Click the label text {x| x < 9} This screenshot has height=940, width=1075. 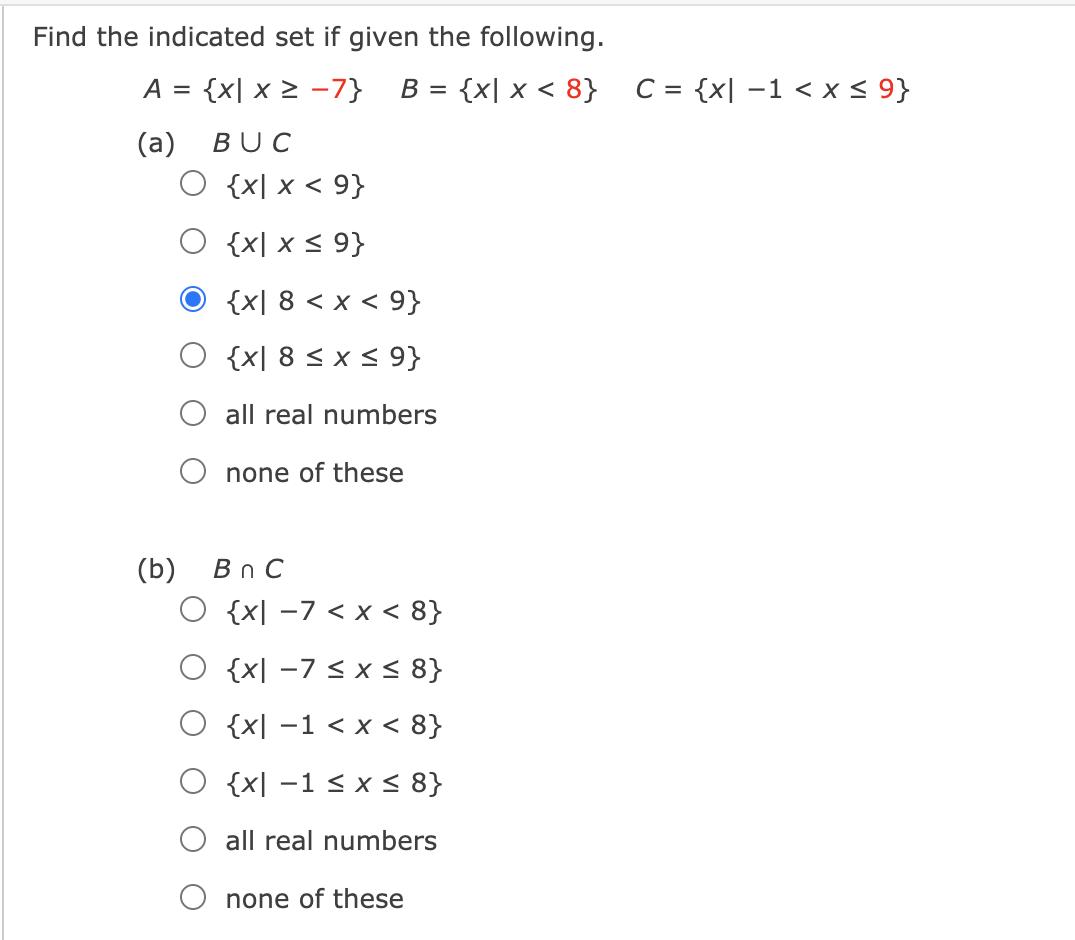click(x=294, y=184)
